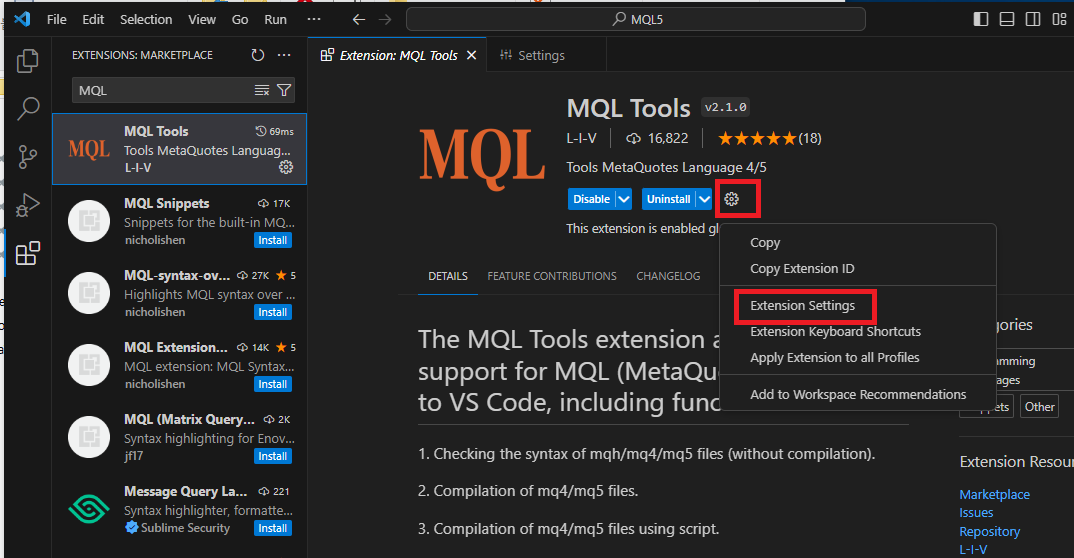Screen dimensions: 1074x558
Task: Install Message Query Language extension
Action: pos(273,528)
